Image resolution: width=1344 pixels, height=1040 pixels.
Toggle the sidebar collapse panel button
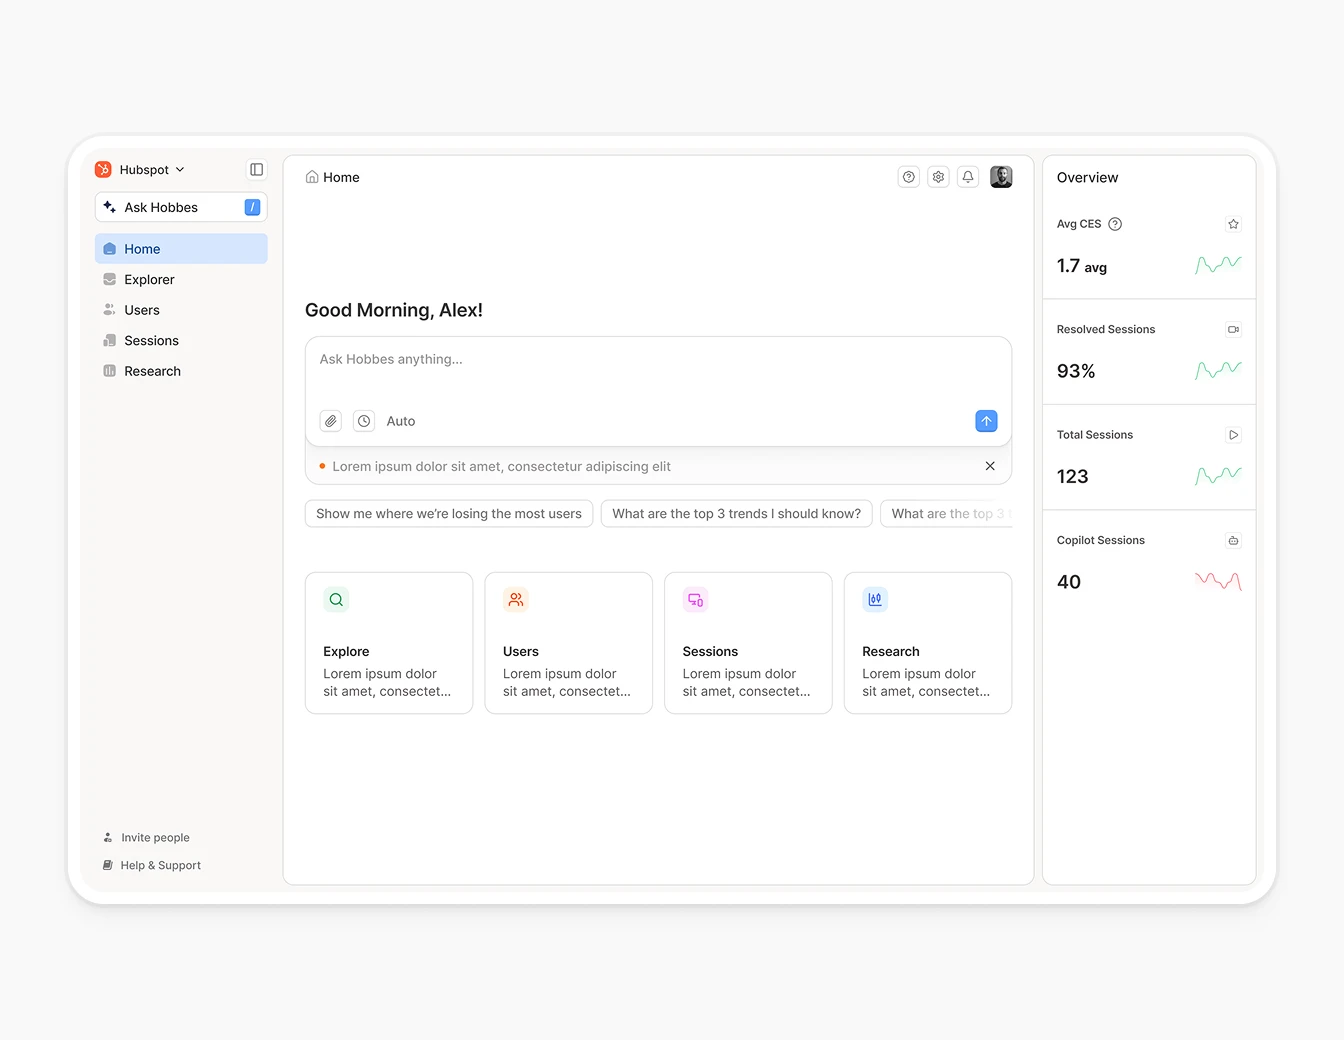256,170
